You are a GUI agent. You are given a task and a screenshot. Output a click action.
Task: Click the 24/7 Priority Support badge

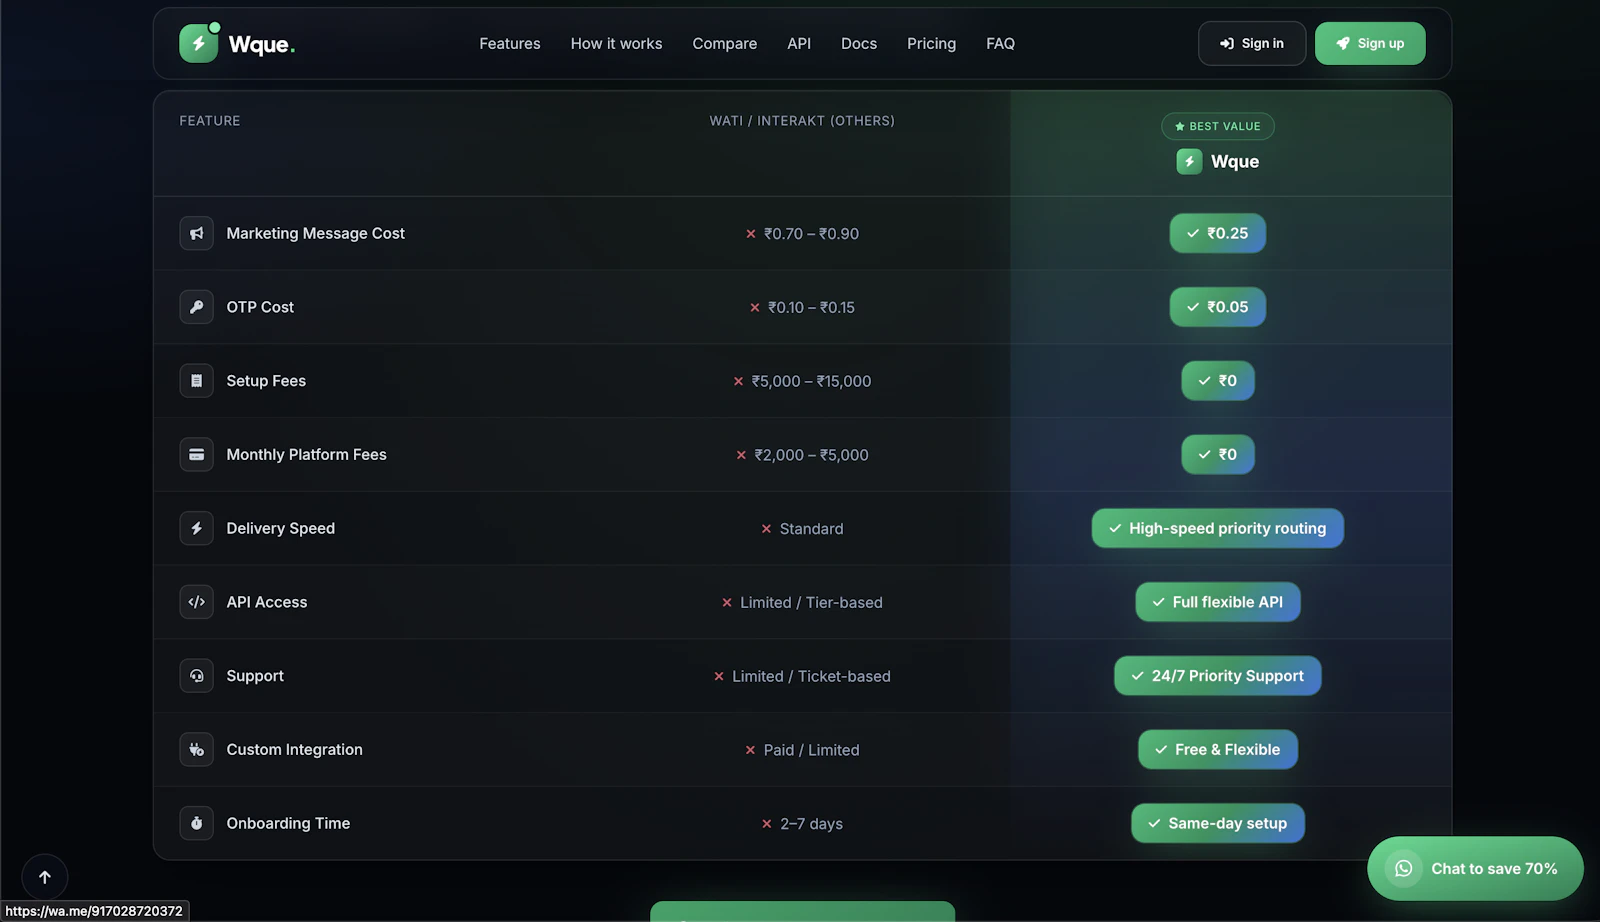1218,676
